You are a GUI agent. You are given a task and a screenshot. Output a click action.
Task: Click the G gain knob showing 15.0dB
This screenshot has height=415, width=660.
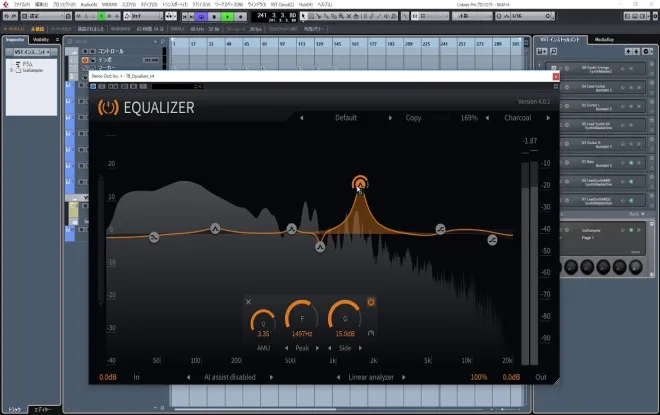pyautogui.click(x=345, y=318)
